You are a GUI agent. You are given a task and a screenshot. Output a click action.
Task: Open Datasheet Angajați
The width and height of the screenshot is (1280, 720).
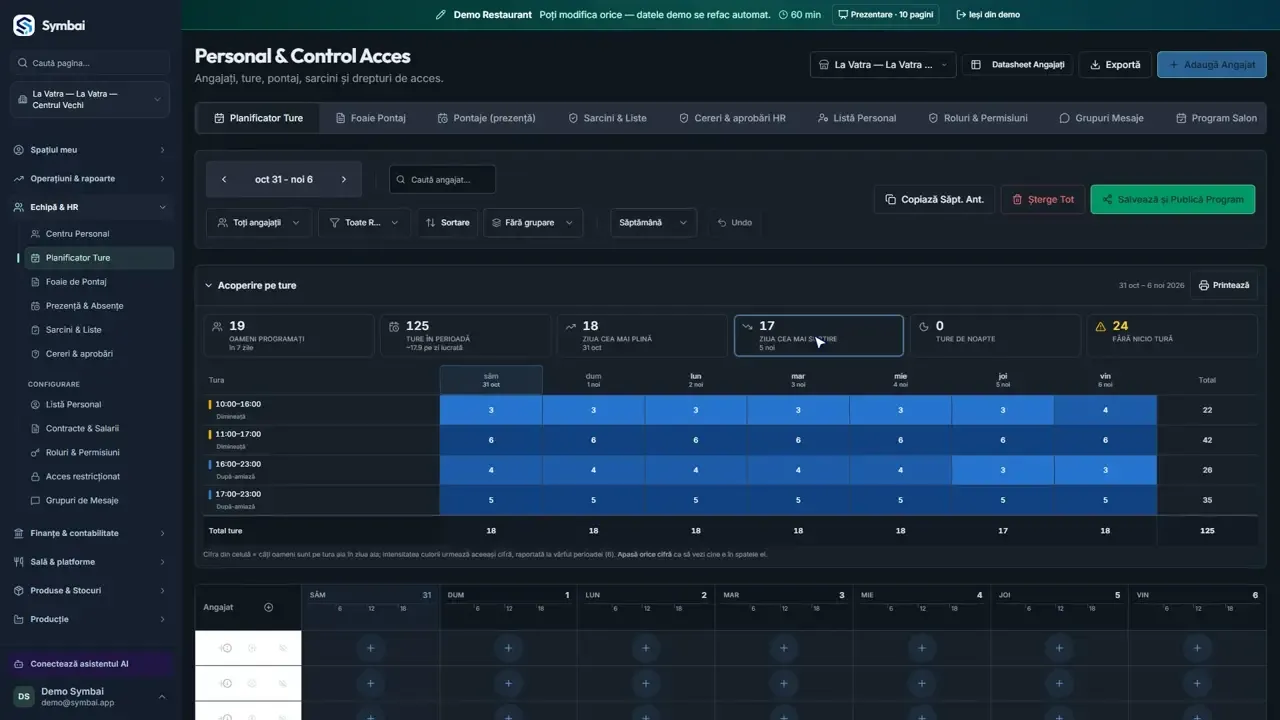pos(1018,65)
